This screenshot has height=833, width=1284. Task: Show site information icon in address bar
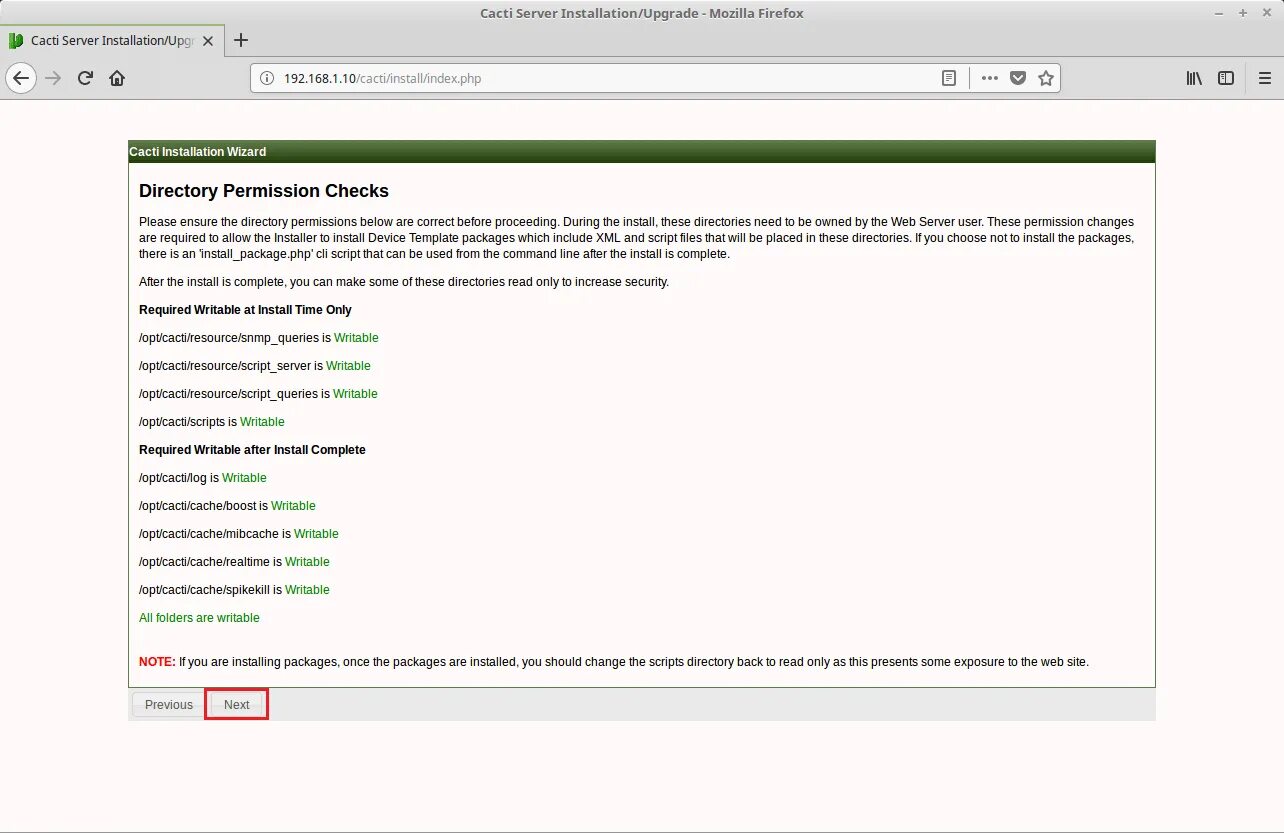click(266, 78)
